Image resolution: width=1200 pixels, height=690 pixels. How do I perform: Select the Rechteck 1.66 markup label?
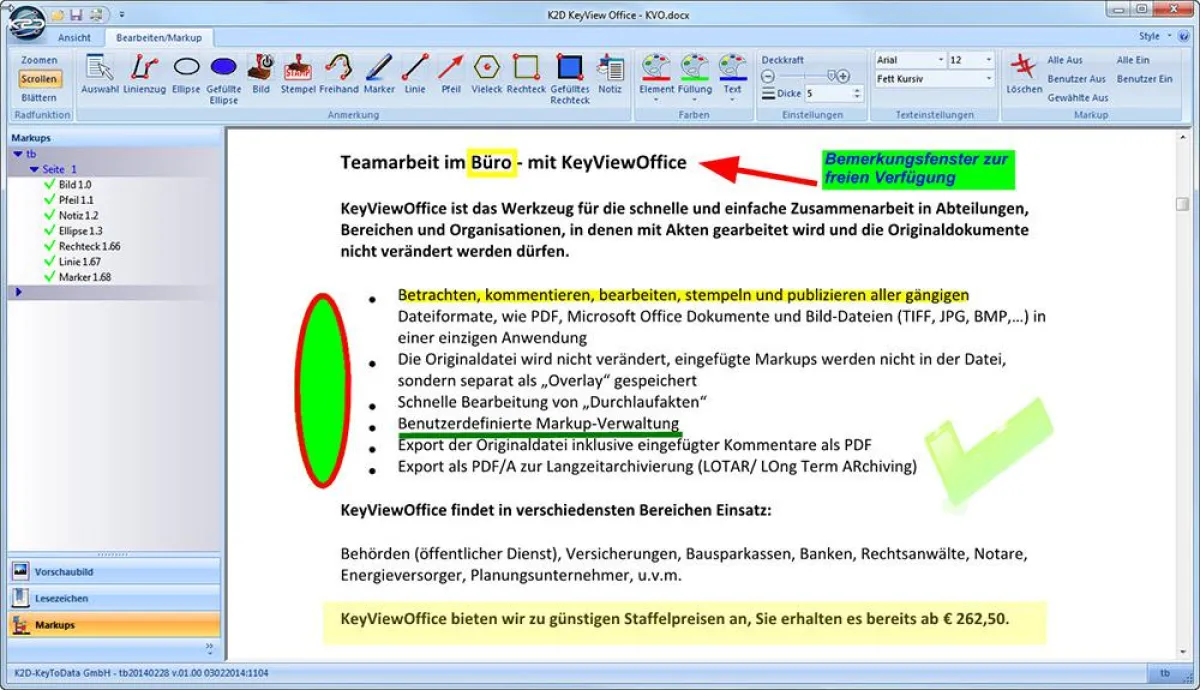[x=89, y=245]
